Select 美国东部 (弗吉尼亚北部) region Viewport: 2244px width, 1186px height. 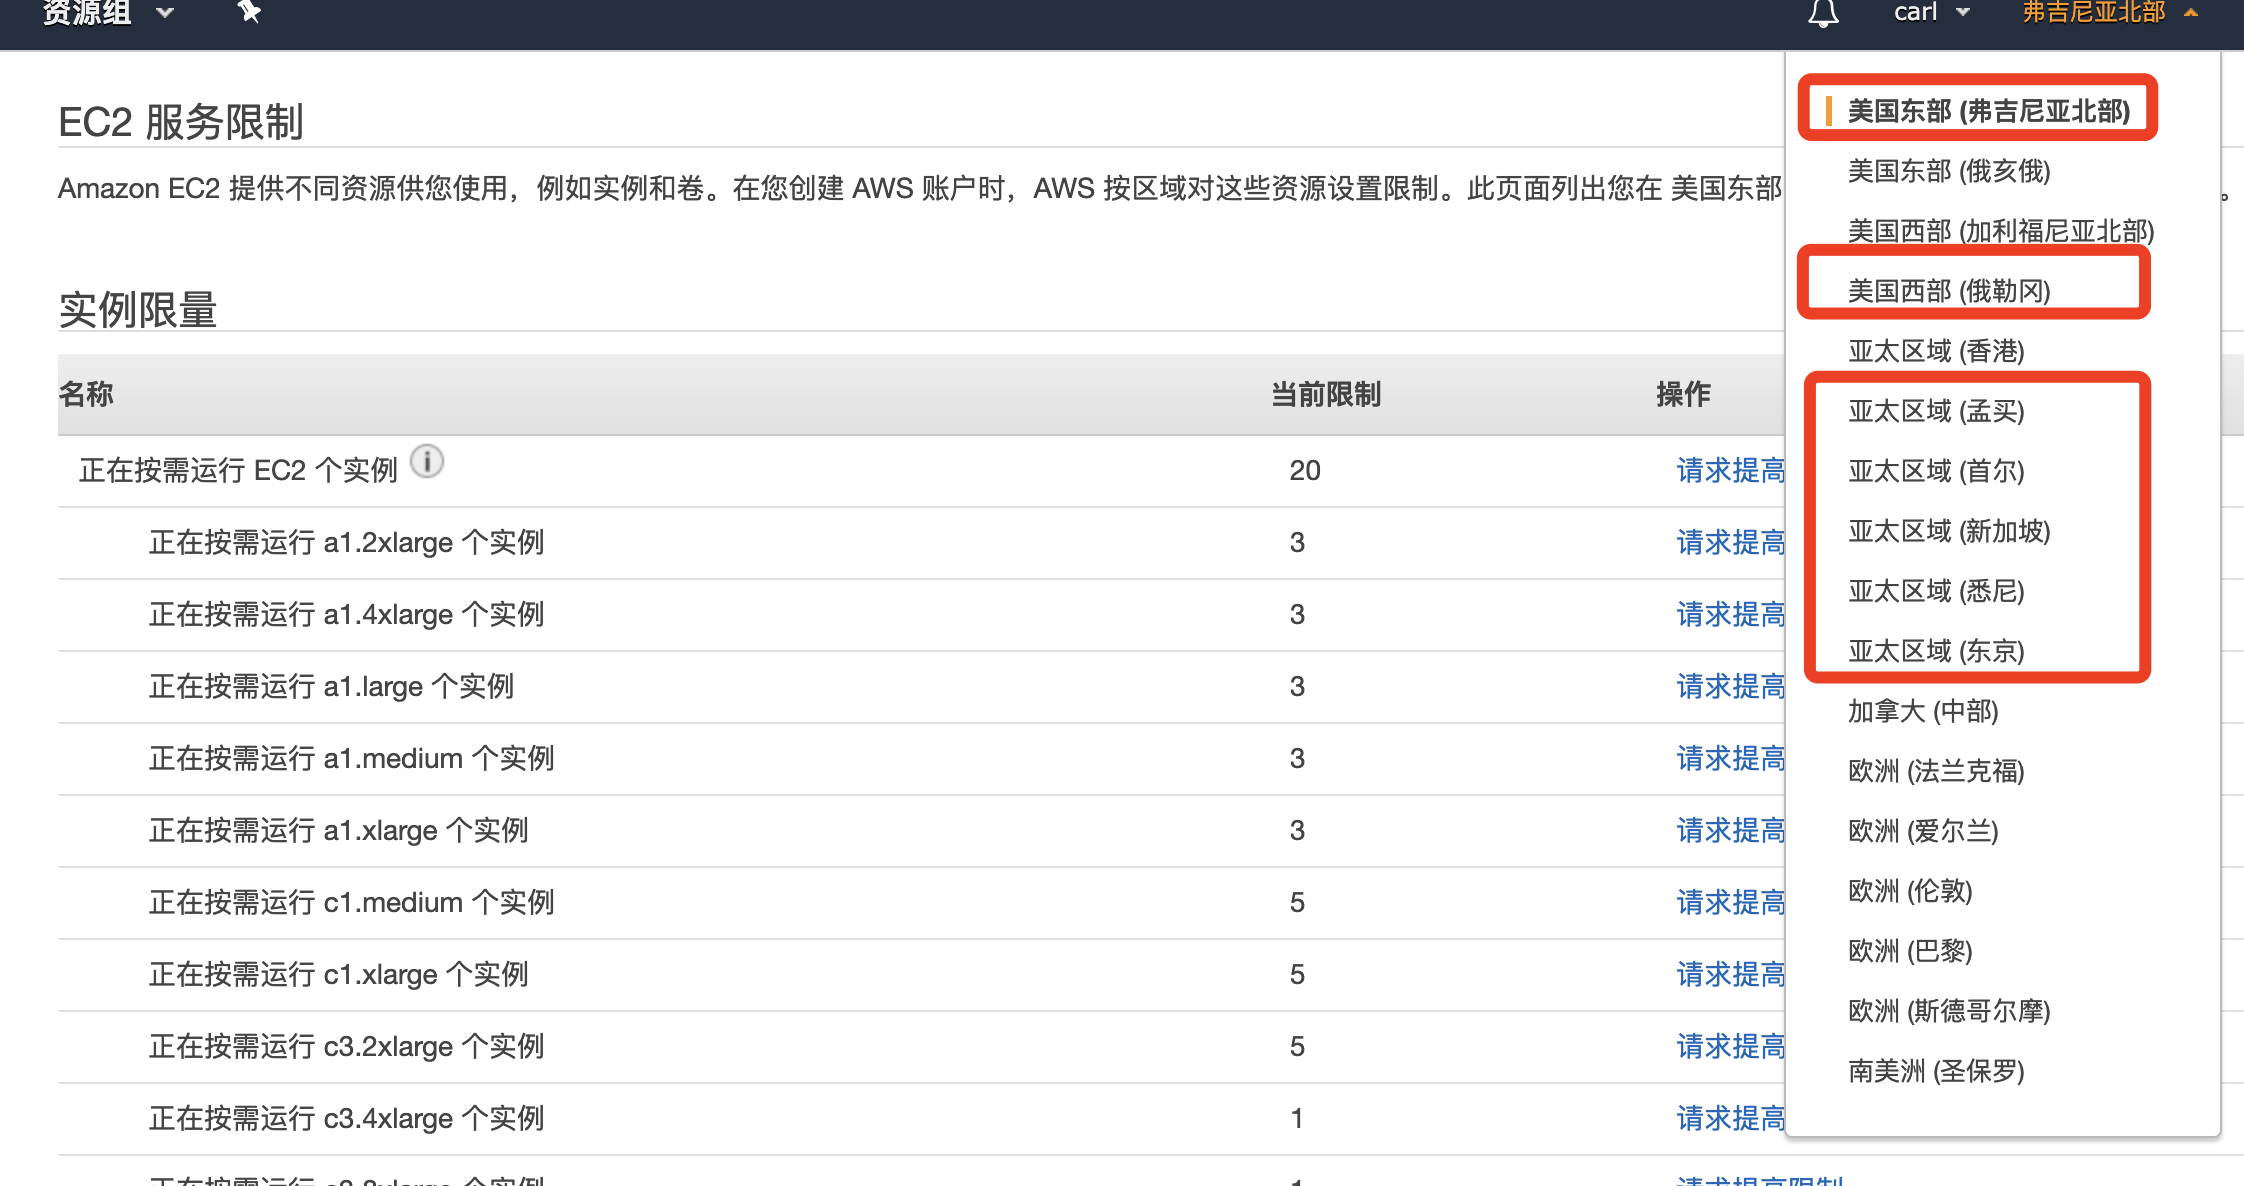1988,111
